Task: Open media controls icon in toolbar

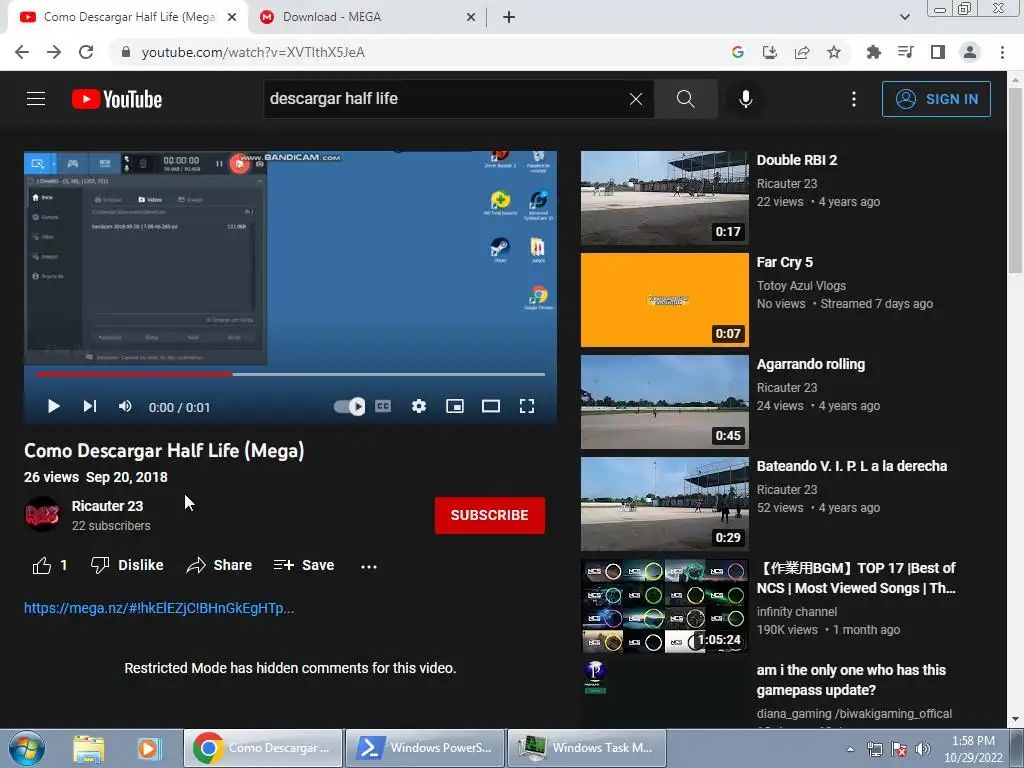Action: (x=906, y=52)
